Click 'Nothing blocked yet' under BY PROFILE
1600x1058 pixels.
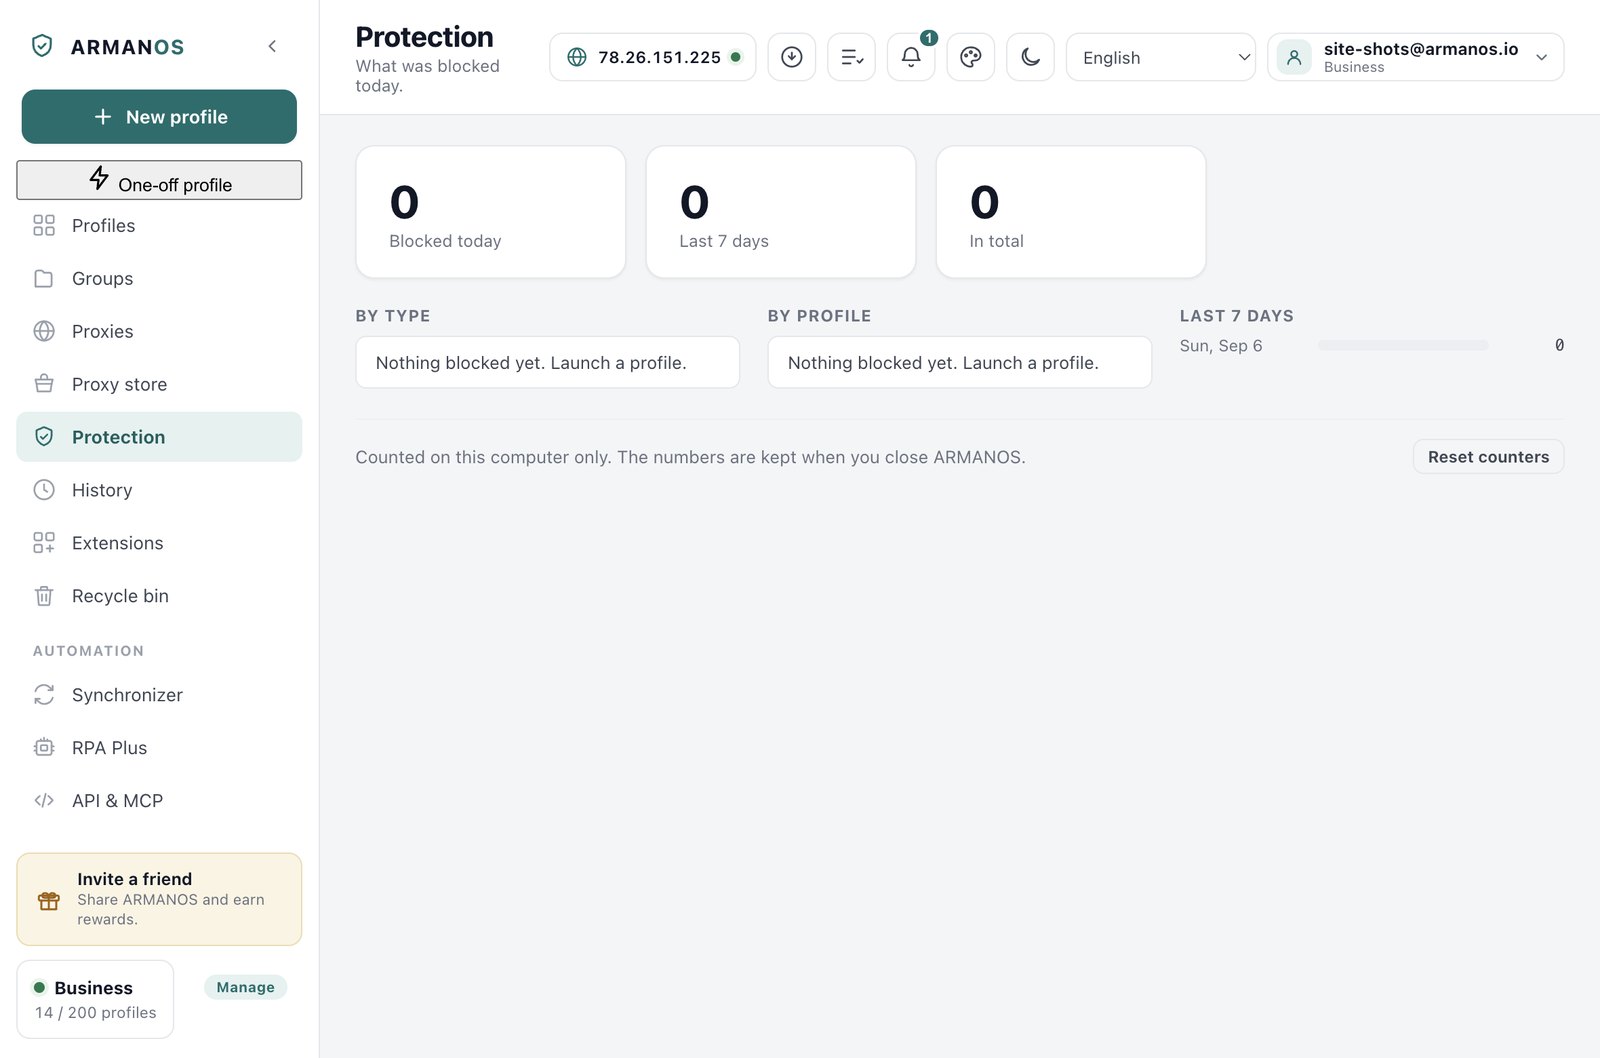click(960, 363)
